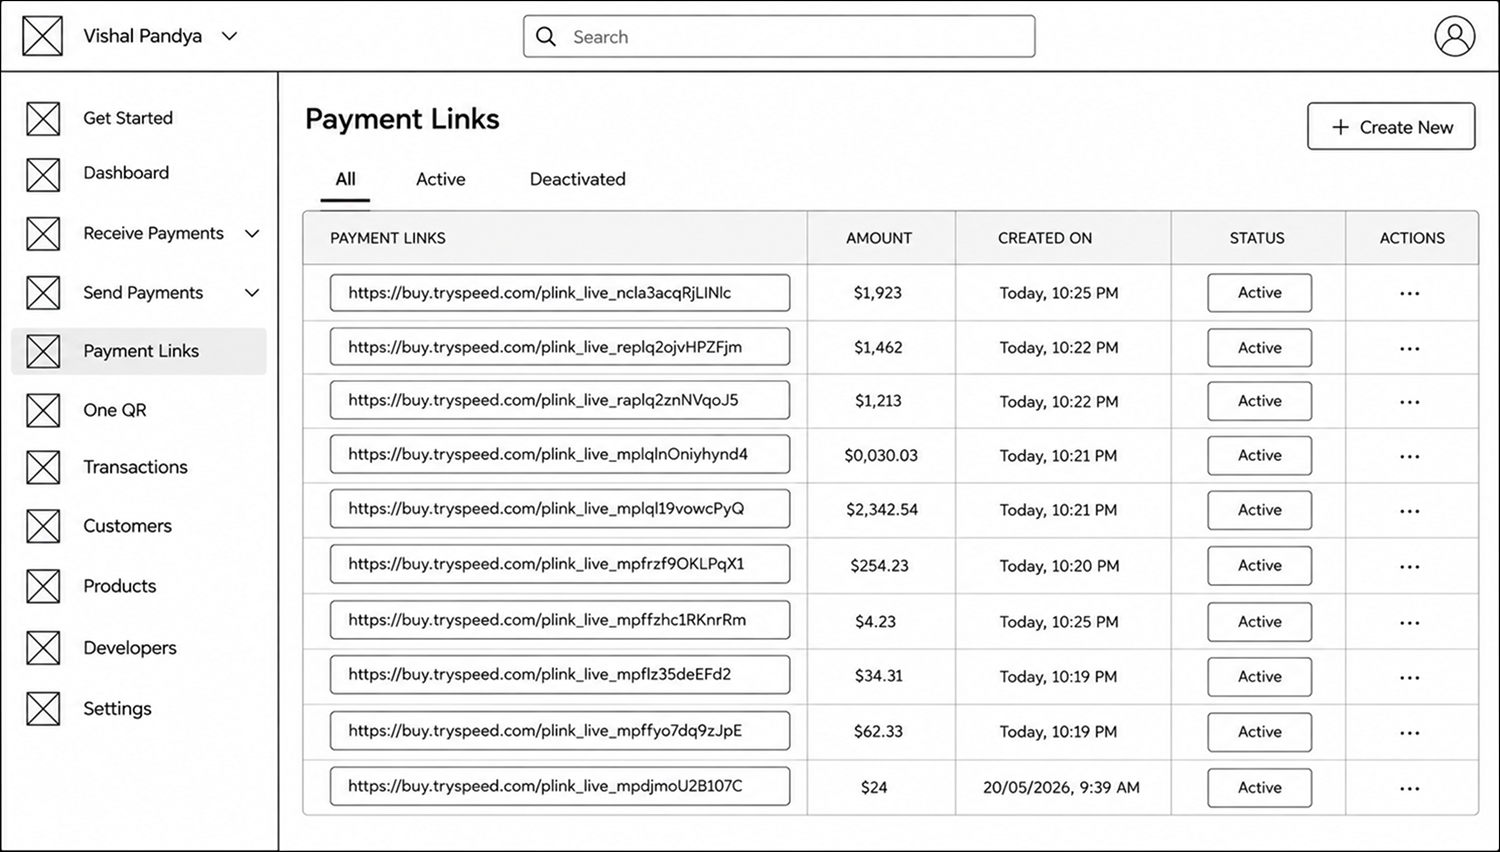Switch to the Active tab
Image resolution: width=1500 pixels, height=852 pixels.
tap(441, 179)
